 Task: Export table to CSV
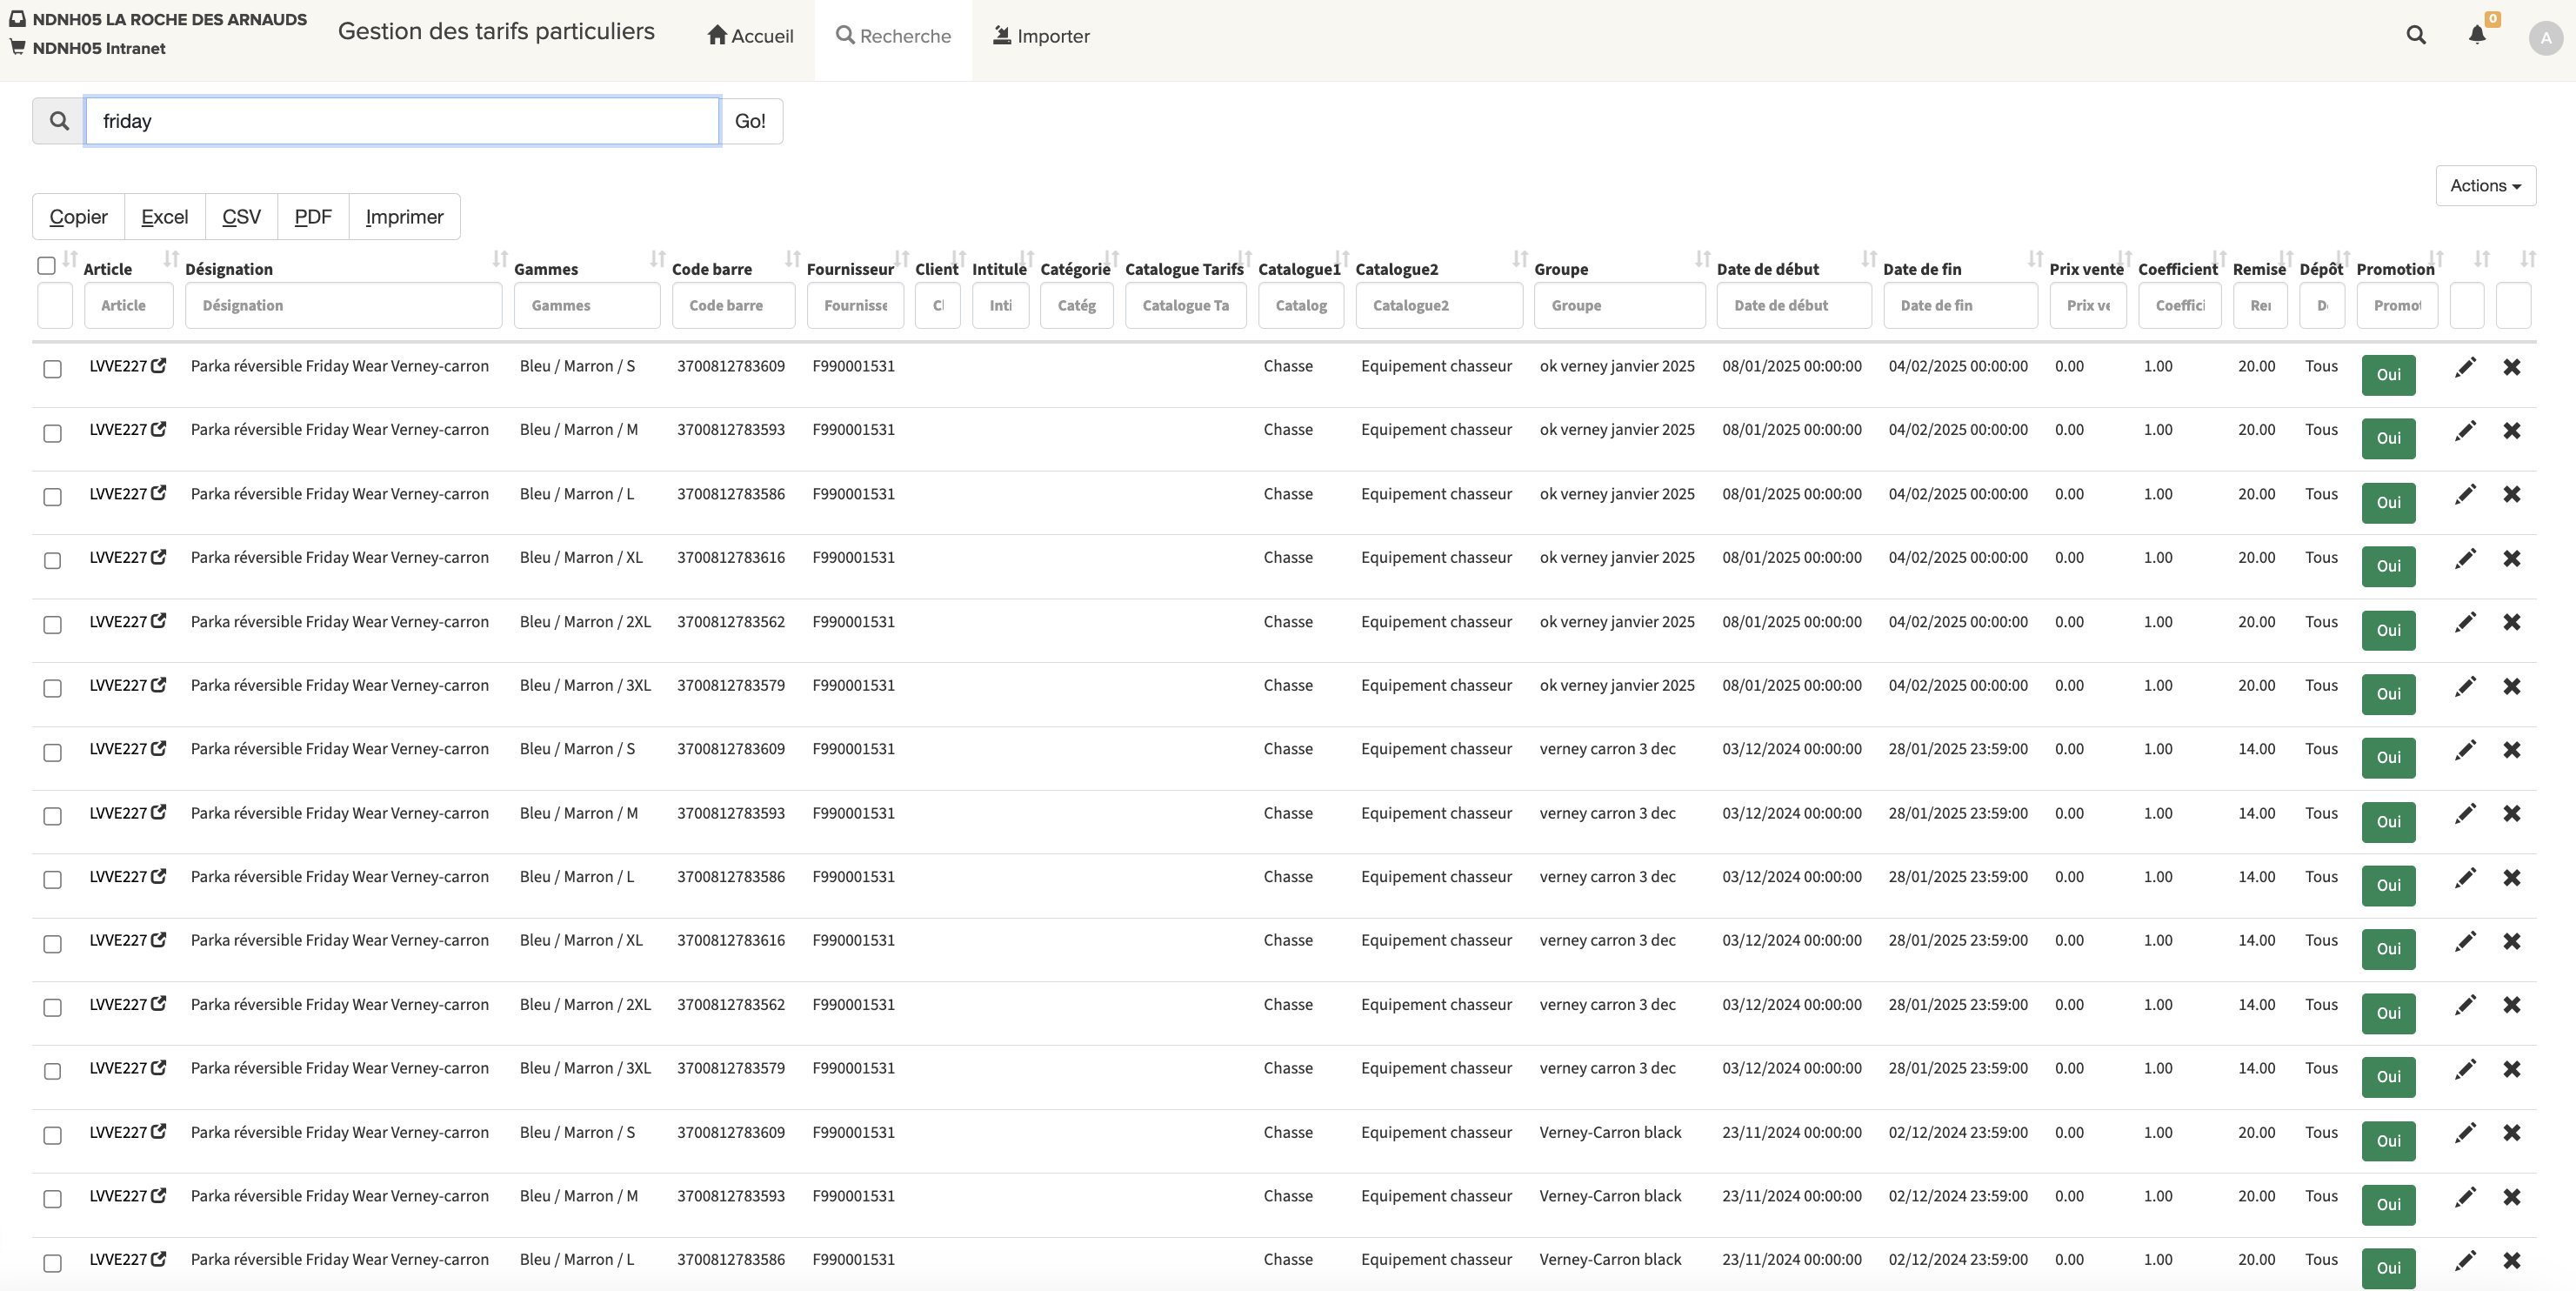coord(242,217)
